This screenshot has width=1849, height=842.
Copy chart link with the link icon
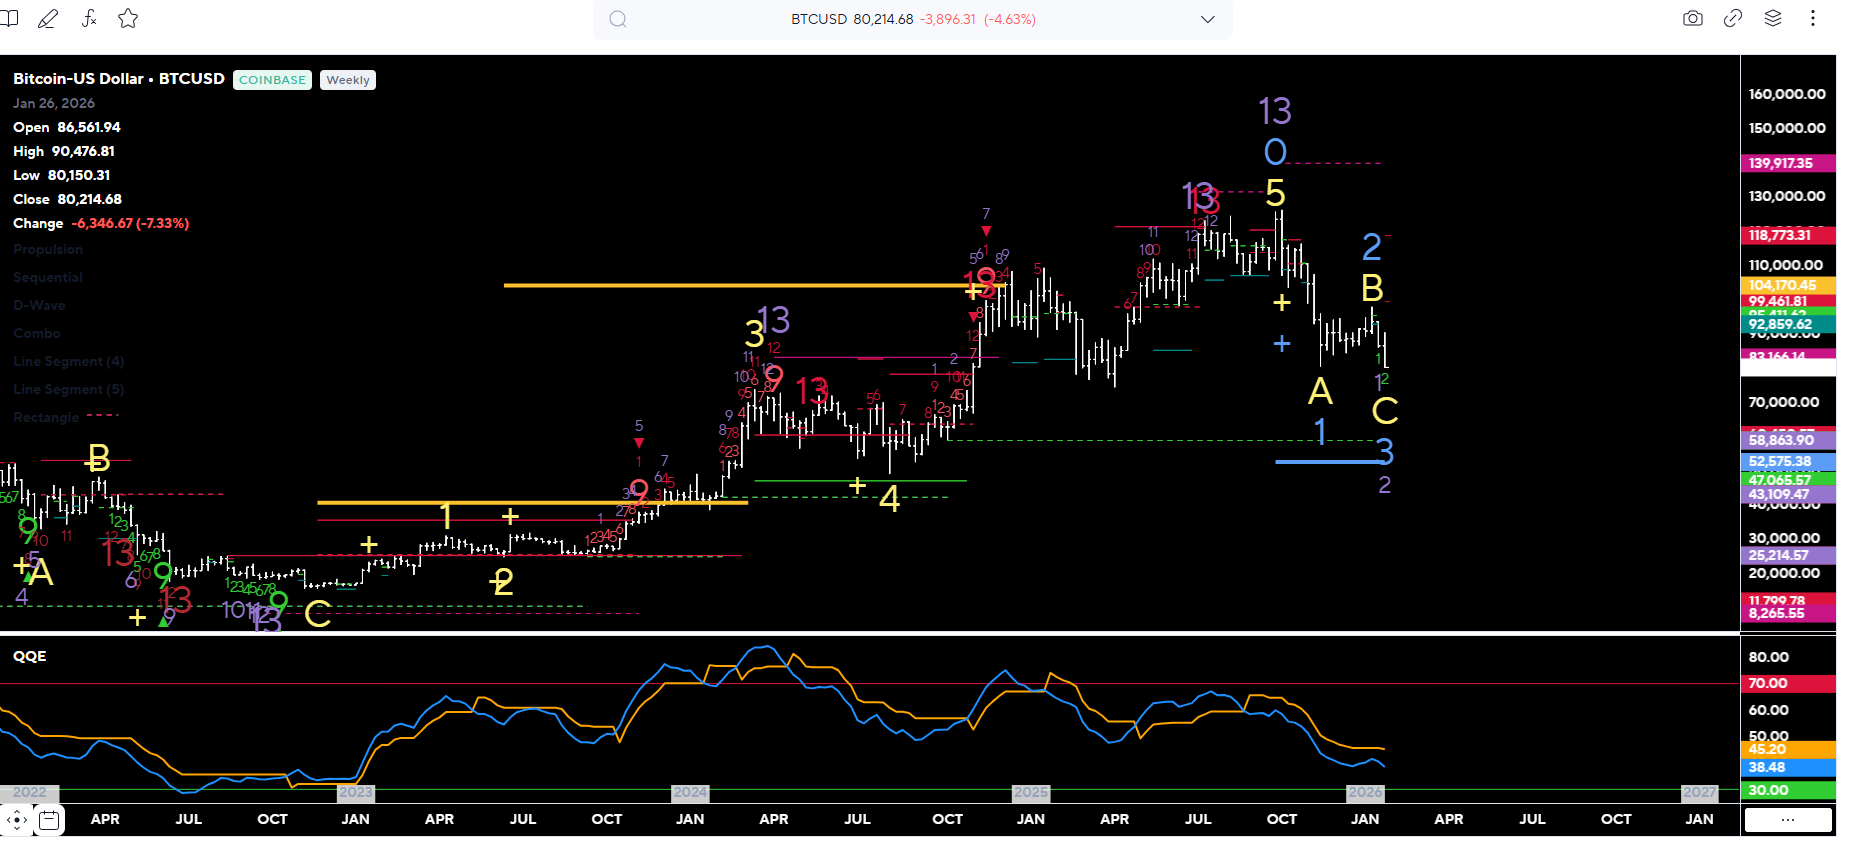[1733, 19]
